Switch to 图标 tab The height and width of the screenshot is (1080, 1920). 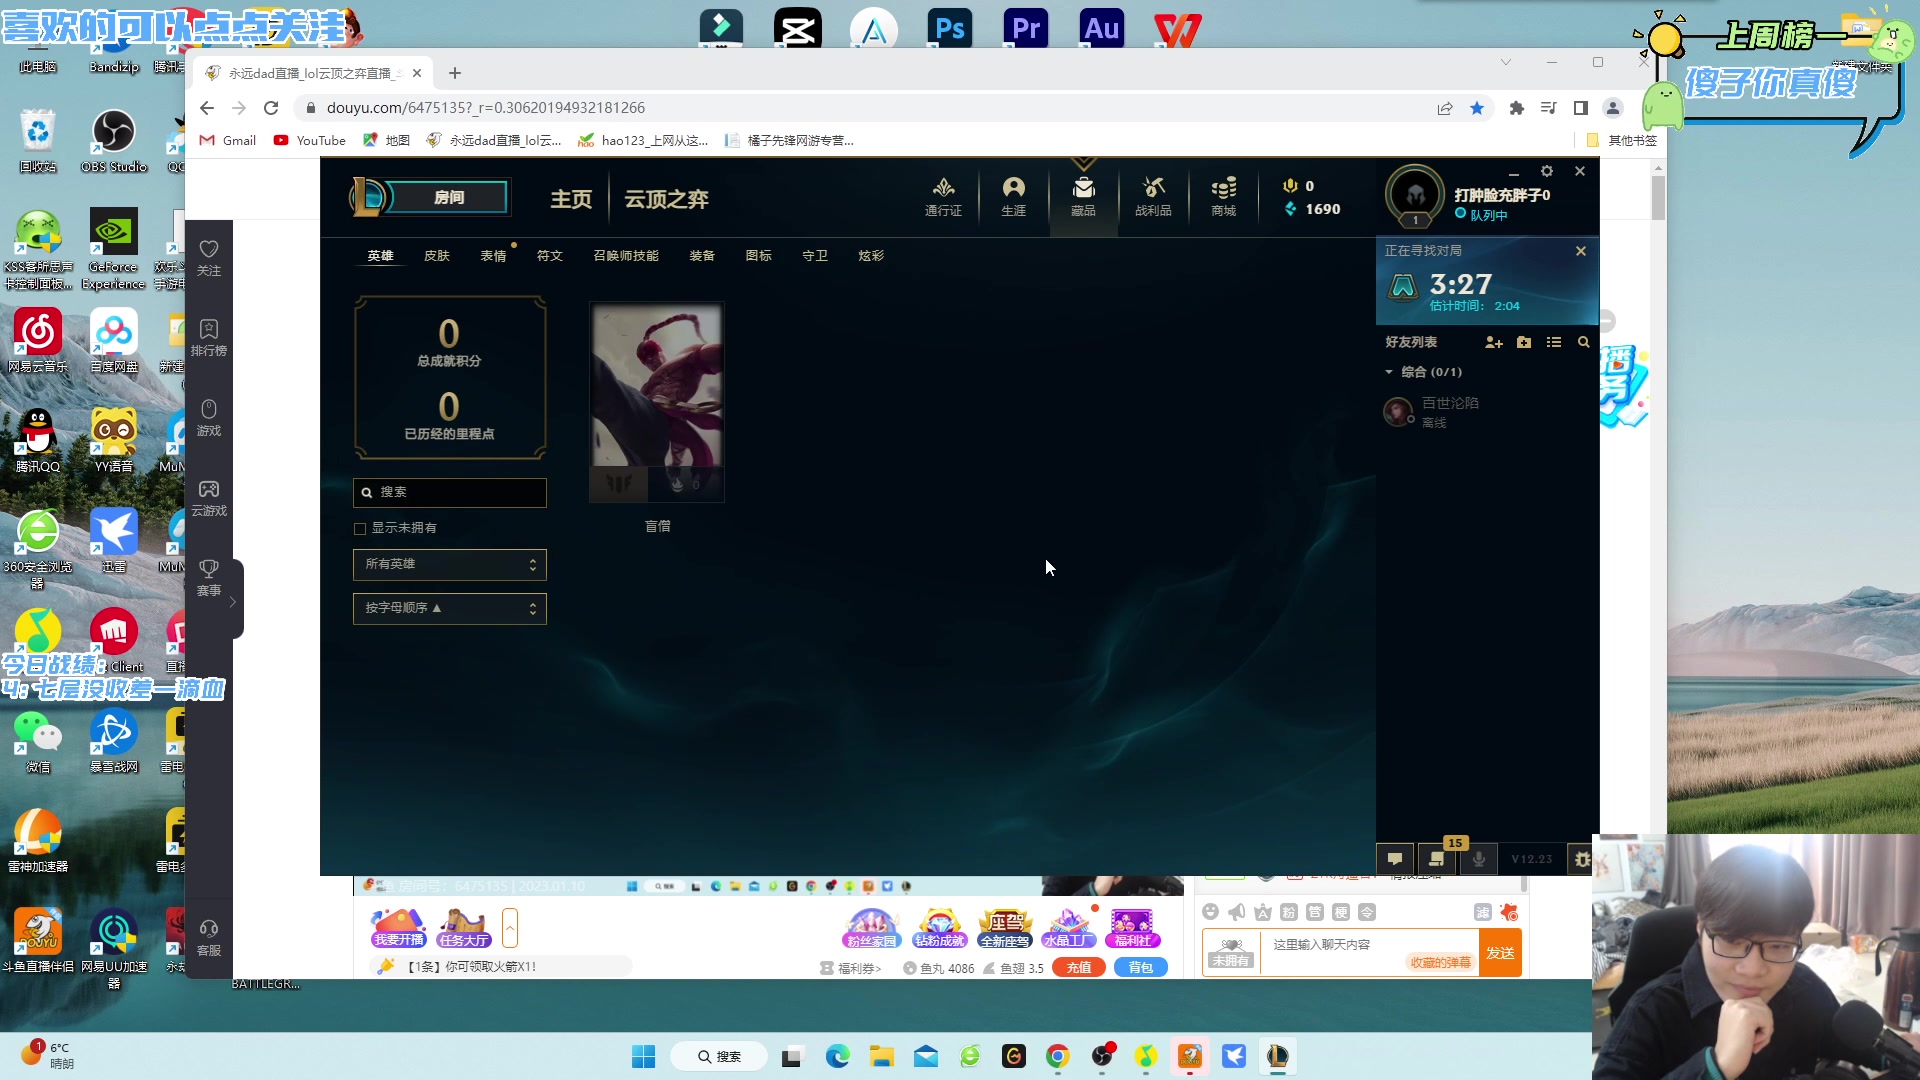(759, 256)
